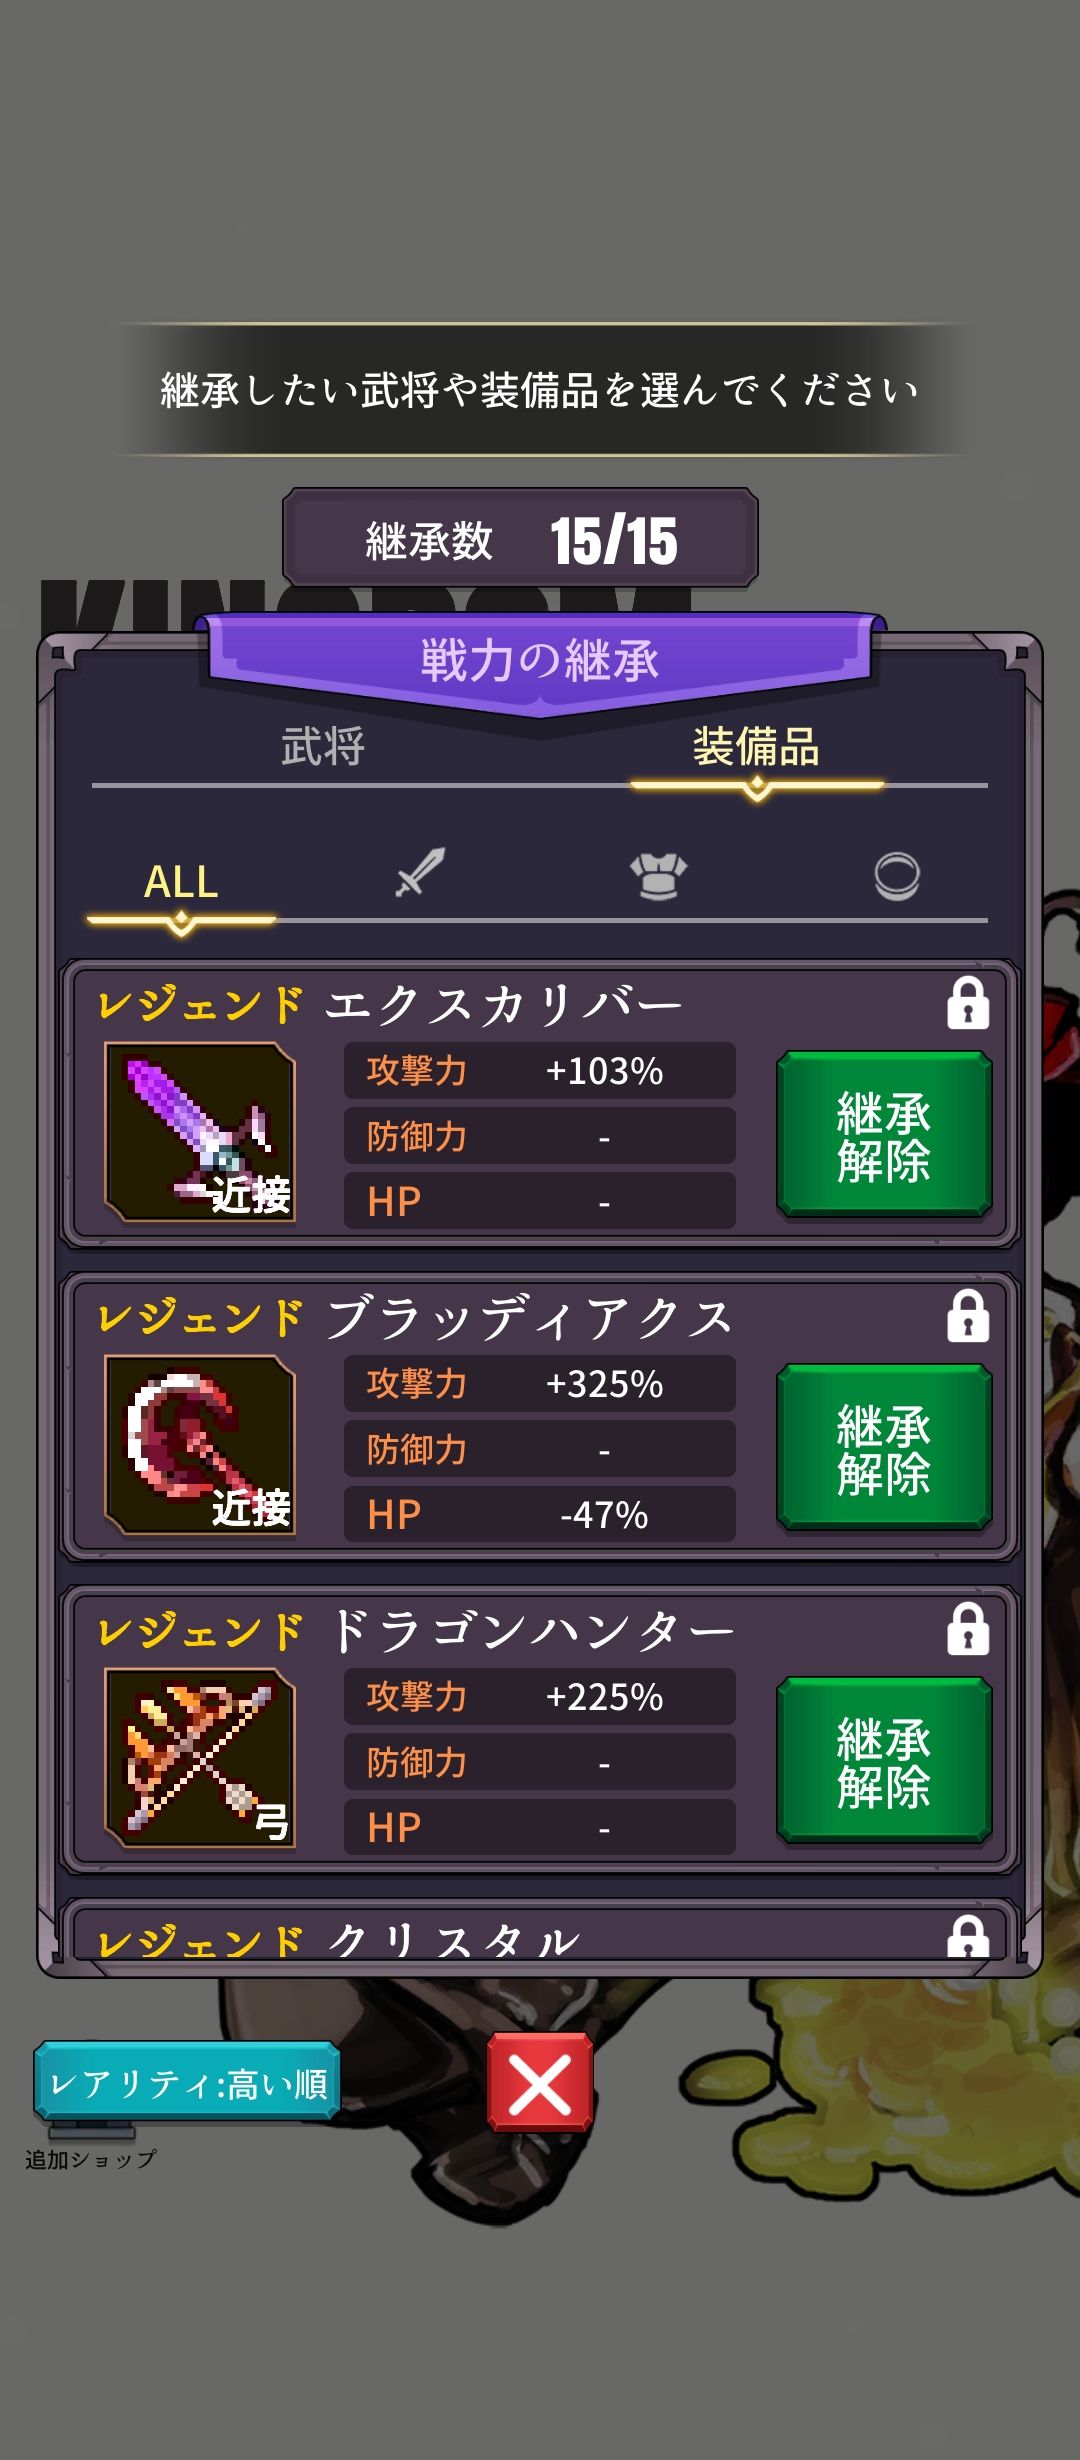Switch to the 装備品 tab
1080x2460 pixels.
[x=756, y=747]
